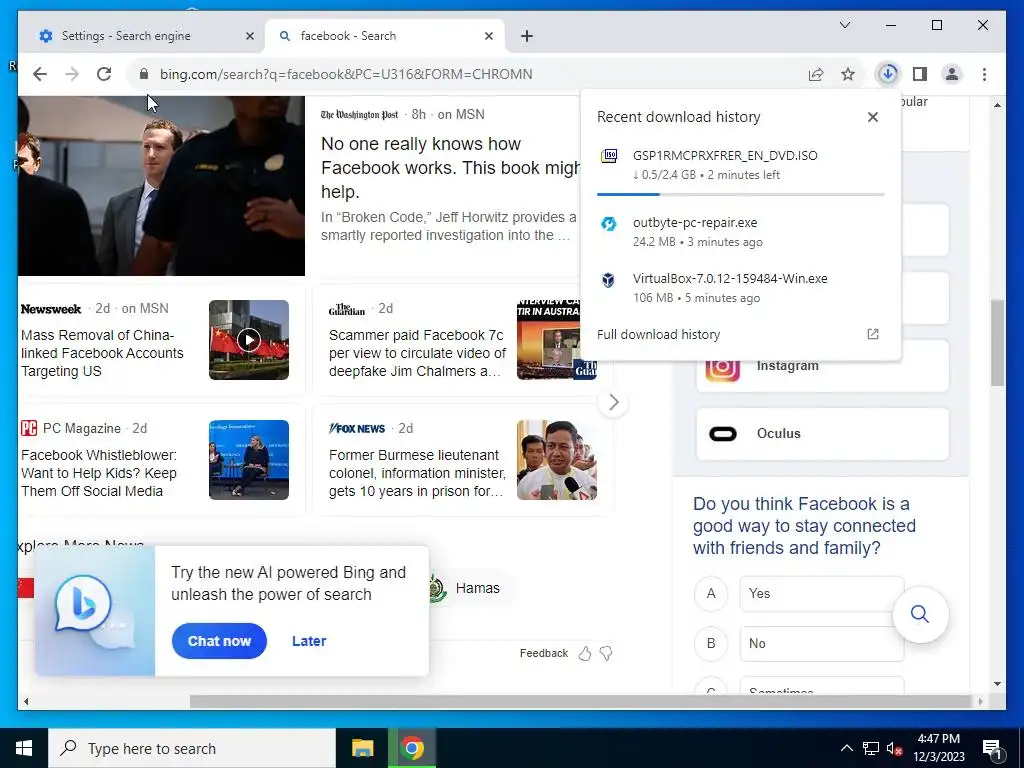Open the notification center icon
The image size is (1024, 768).
tap(992, 748)
